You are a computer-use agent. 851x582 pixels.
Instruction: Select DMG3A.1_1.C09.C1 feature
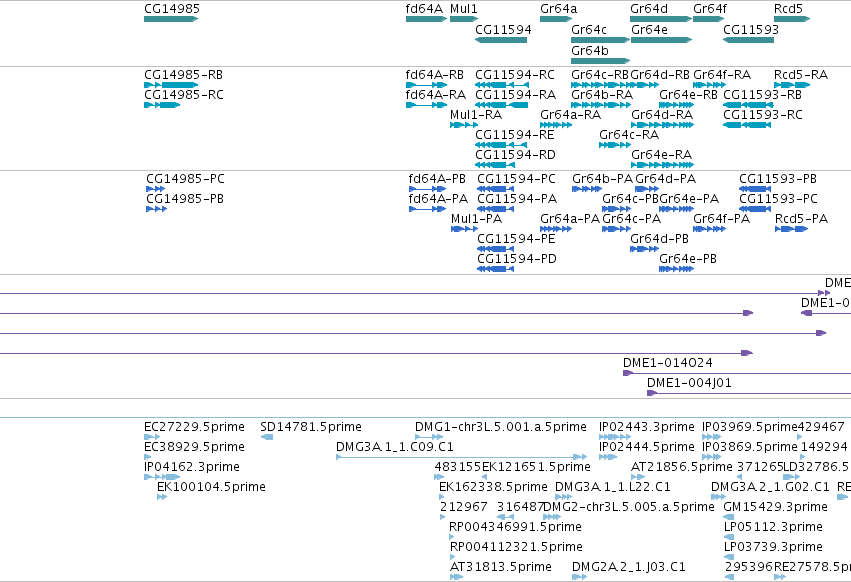(x=461, y=457)
